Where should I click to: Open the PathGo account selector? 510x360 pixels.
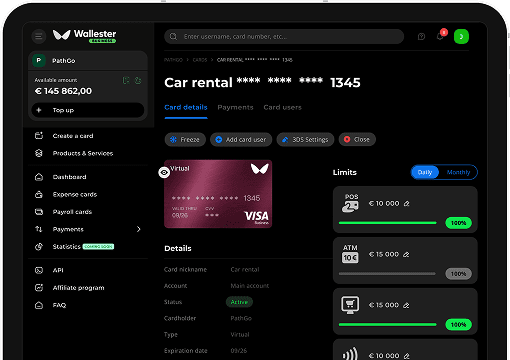tap(88, 60)
